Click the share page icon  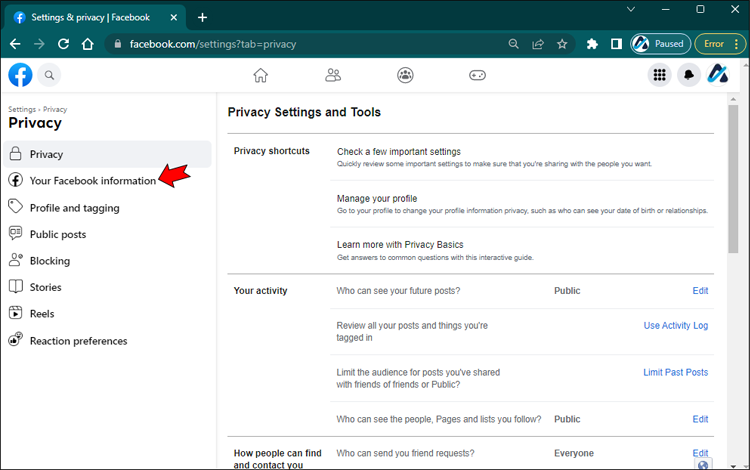[538, 44]
